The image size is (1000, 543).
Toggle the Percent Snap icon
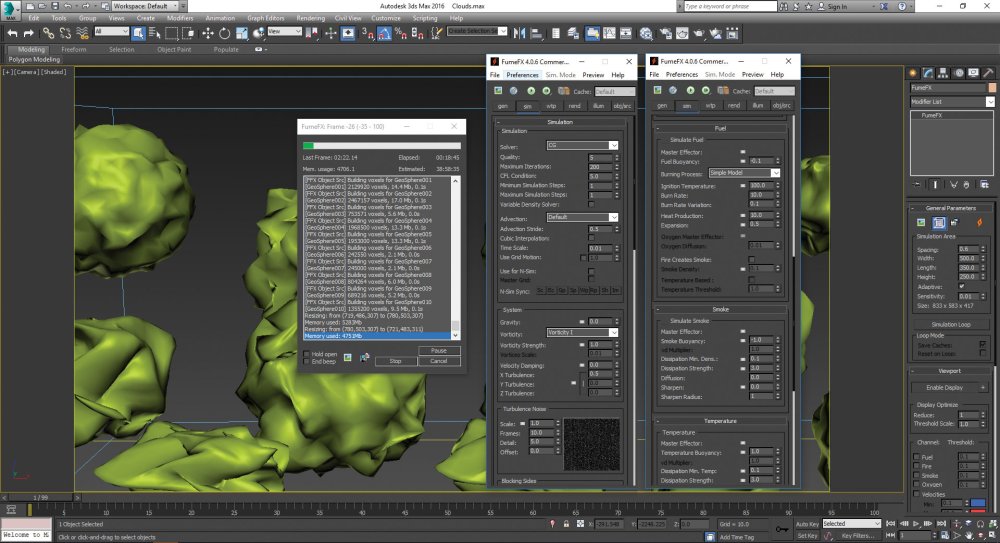(x=401, y=33)
